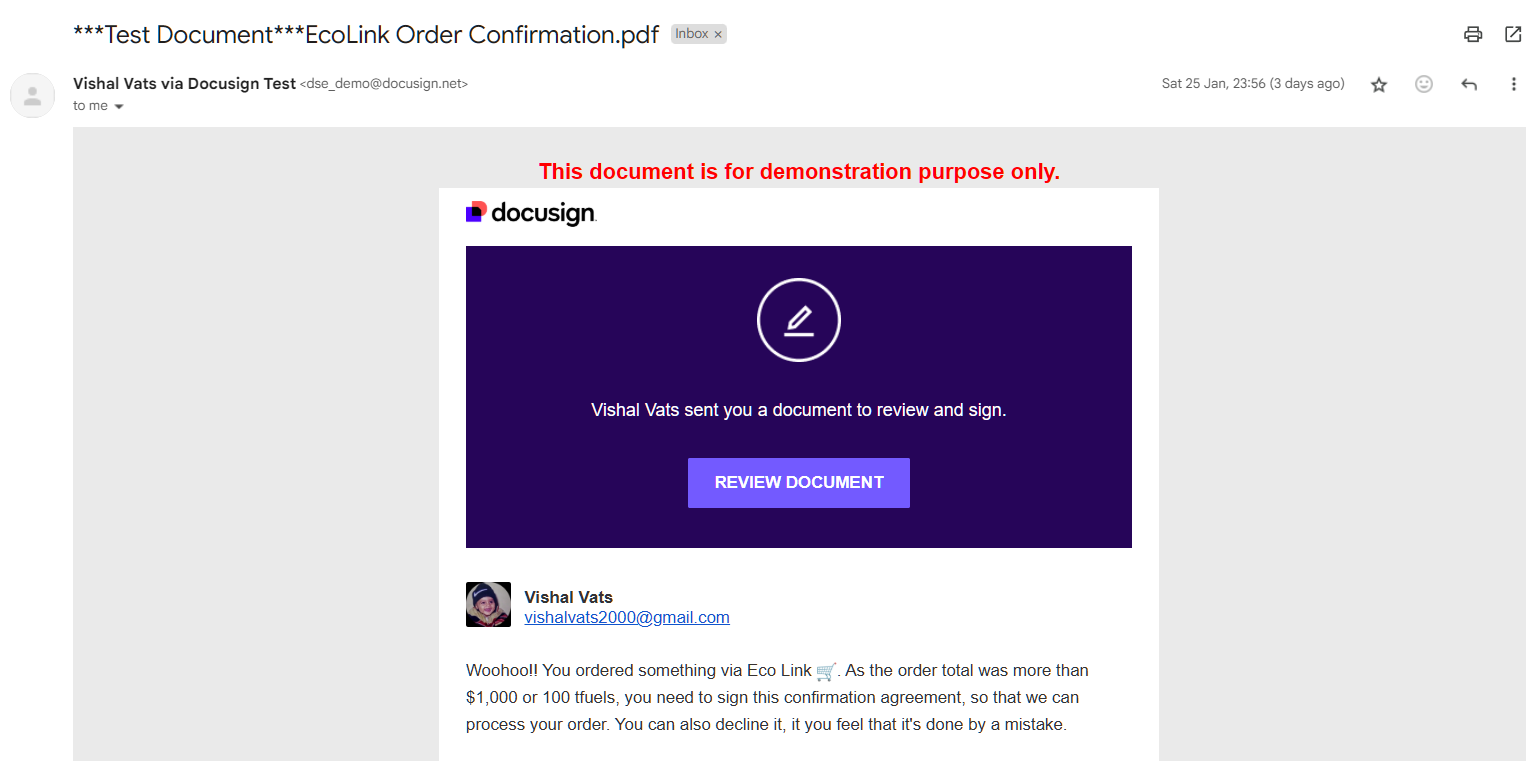Open the vishalvats2000@gmail.com email link
Screen dimensions: 1527x761
click(x=627, y=617)
